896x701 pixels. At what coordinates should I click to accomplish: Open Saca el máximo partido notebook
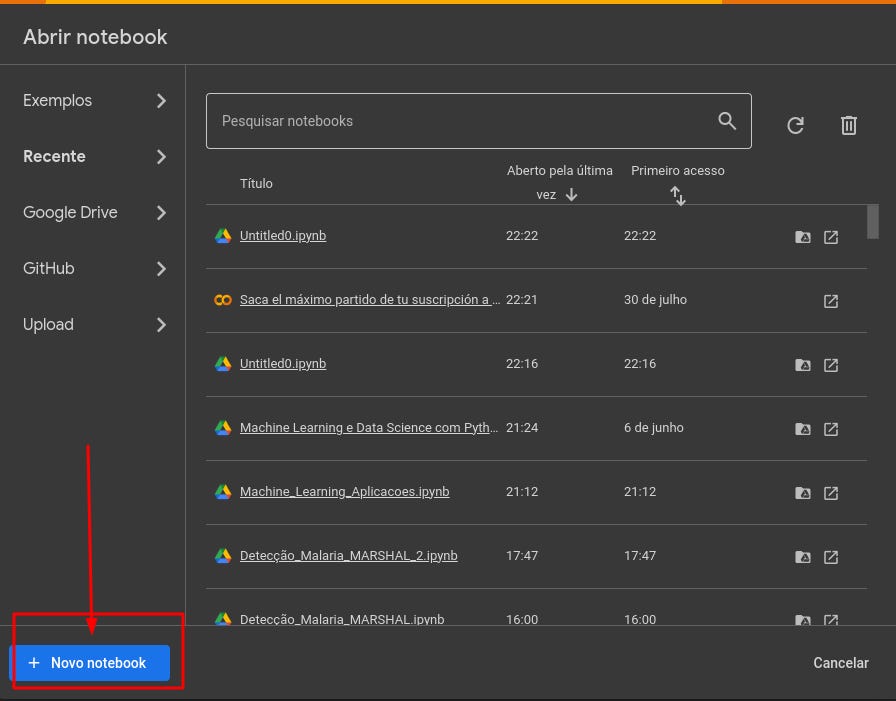370,299
